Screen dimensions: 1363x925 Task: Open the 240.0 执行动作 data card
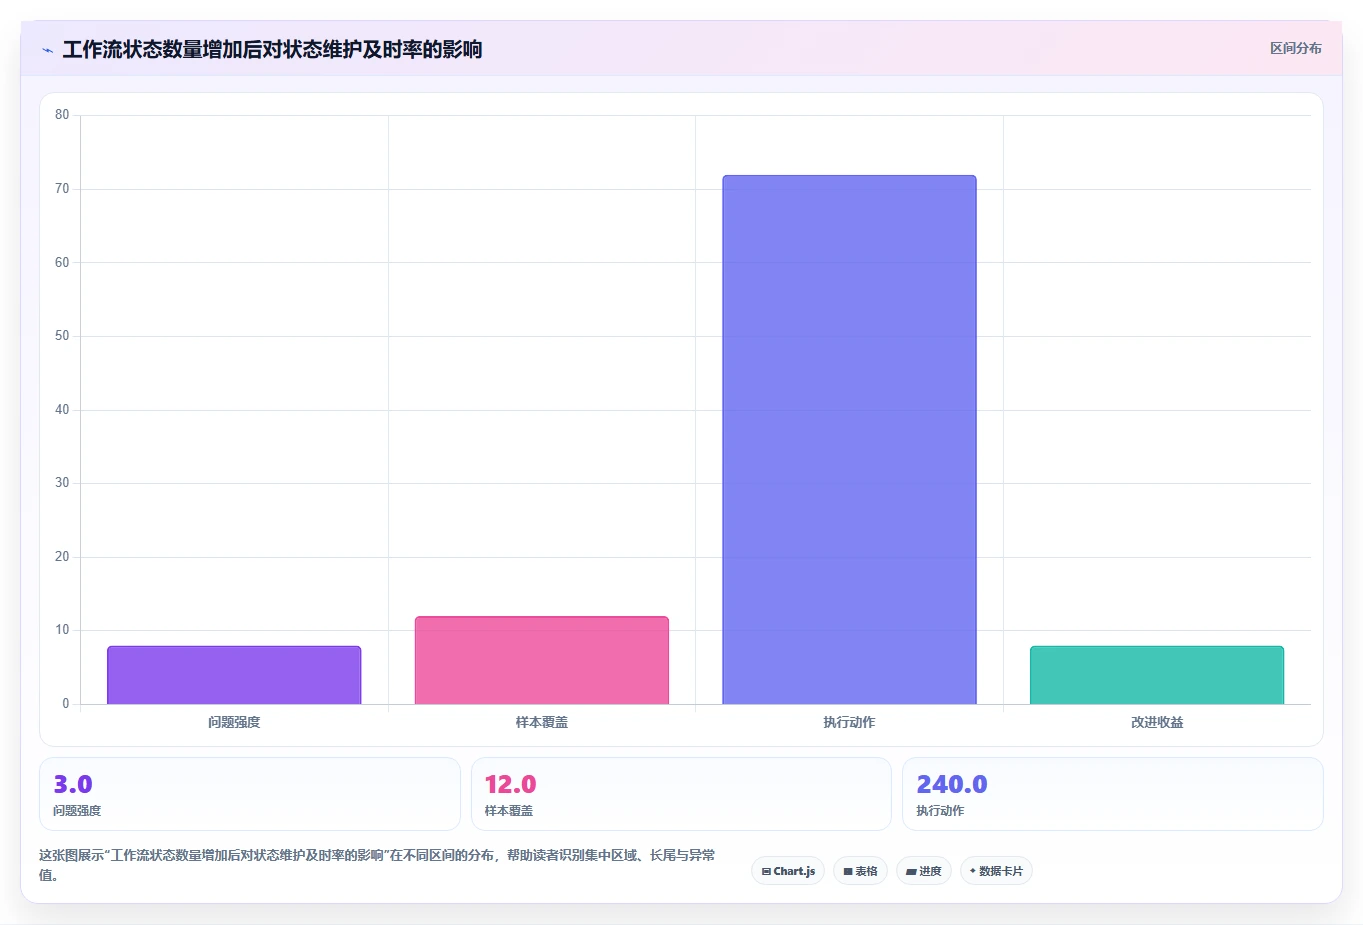(x=1112, y=794)
